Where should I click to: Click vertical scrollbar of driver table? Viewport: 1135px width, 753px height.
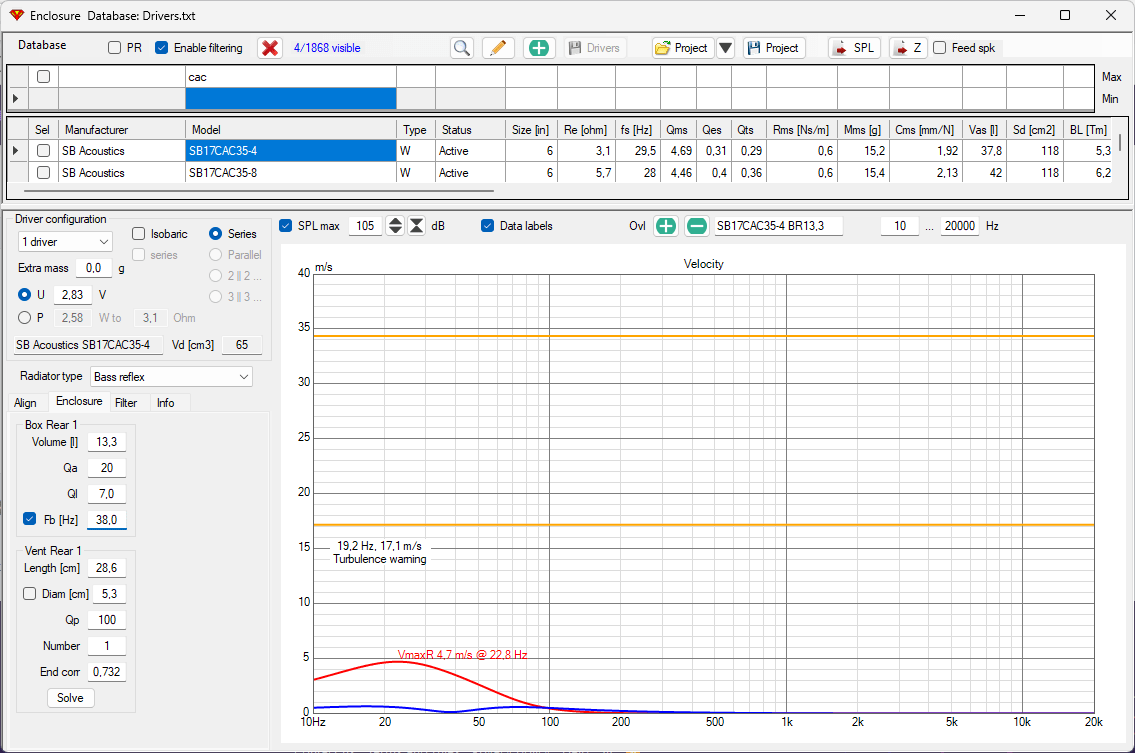click(1121, 142)
